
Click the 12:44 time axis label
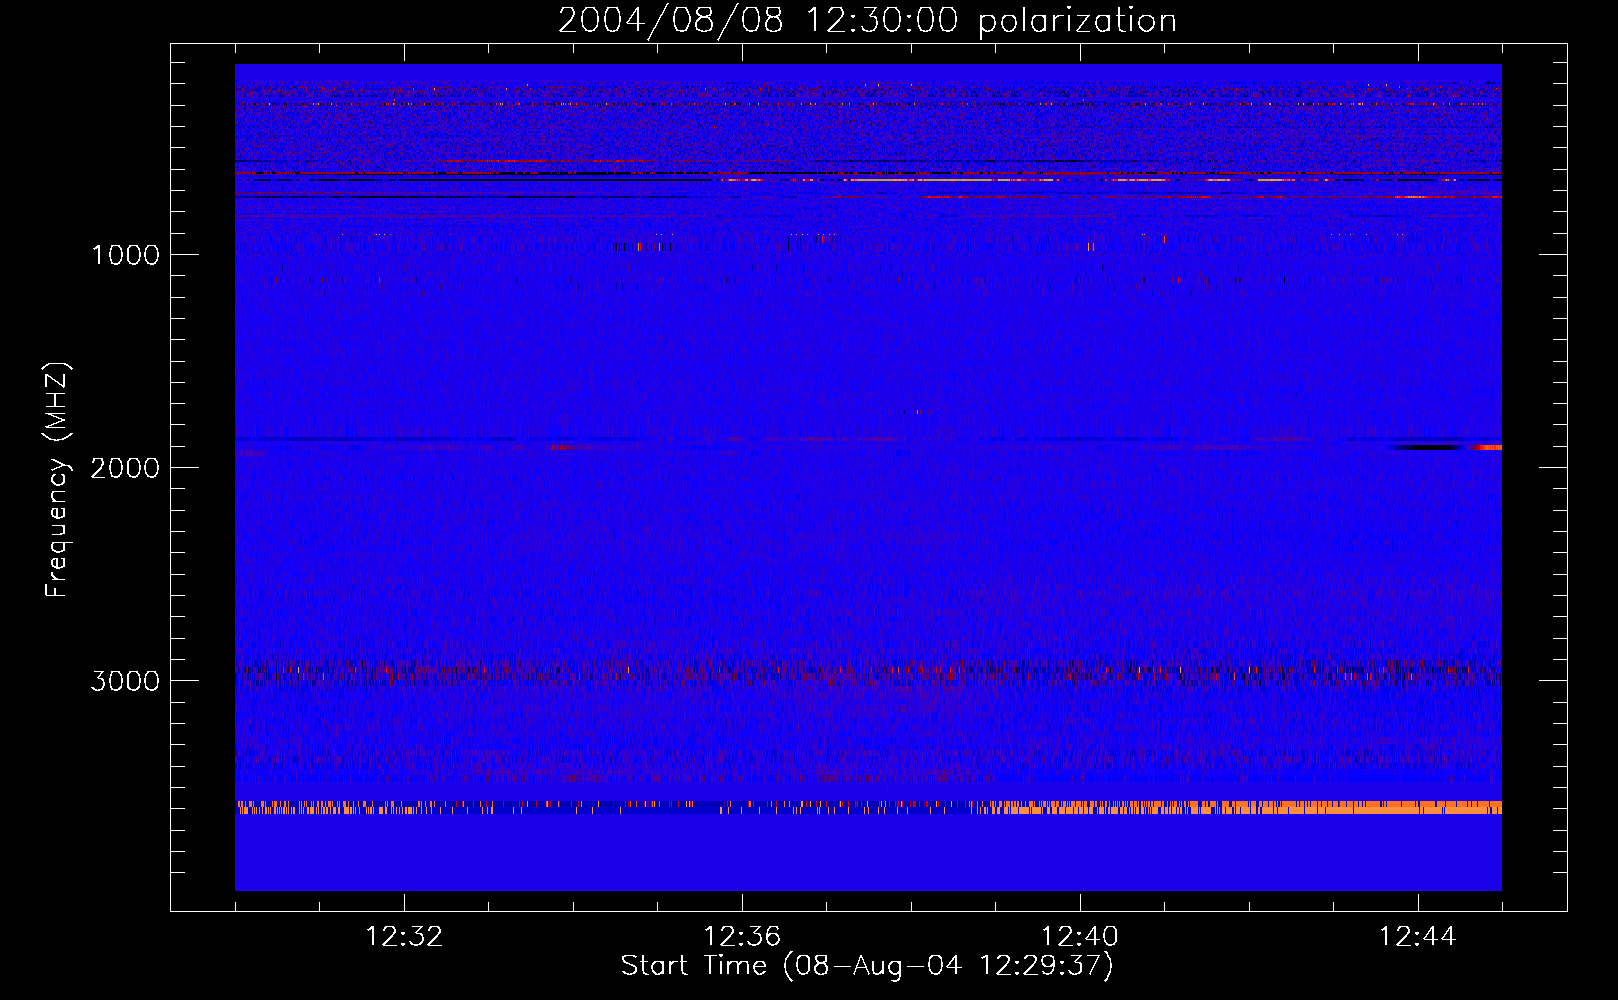(1418, 937)
